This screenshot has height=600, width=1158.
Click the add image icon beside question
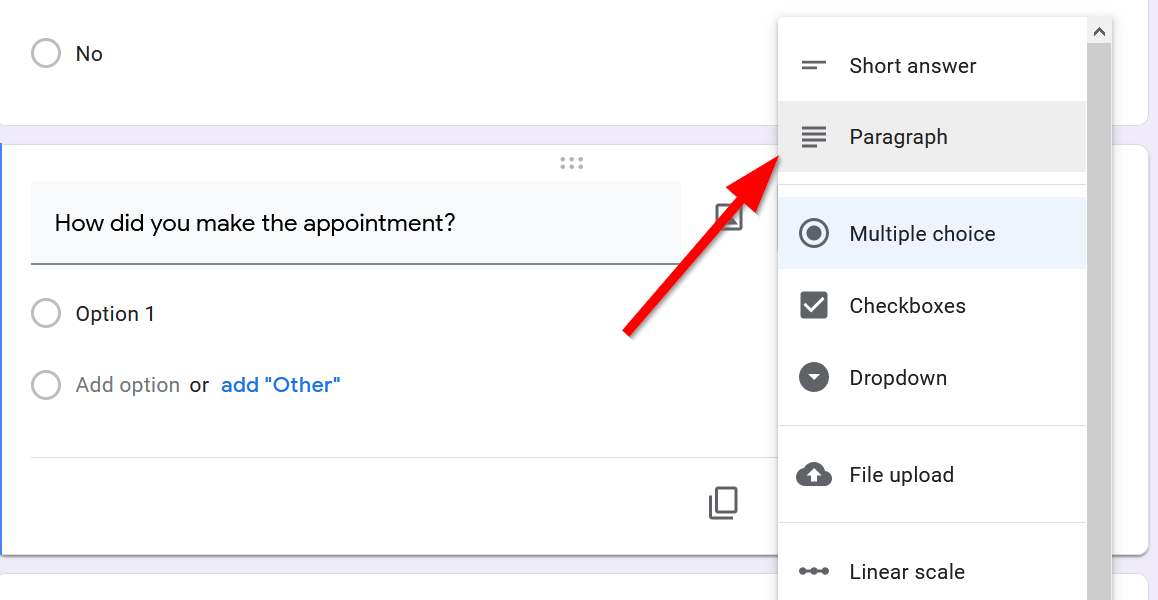(730, 217)
